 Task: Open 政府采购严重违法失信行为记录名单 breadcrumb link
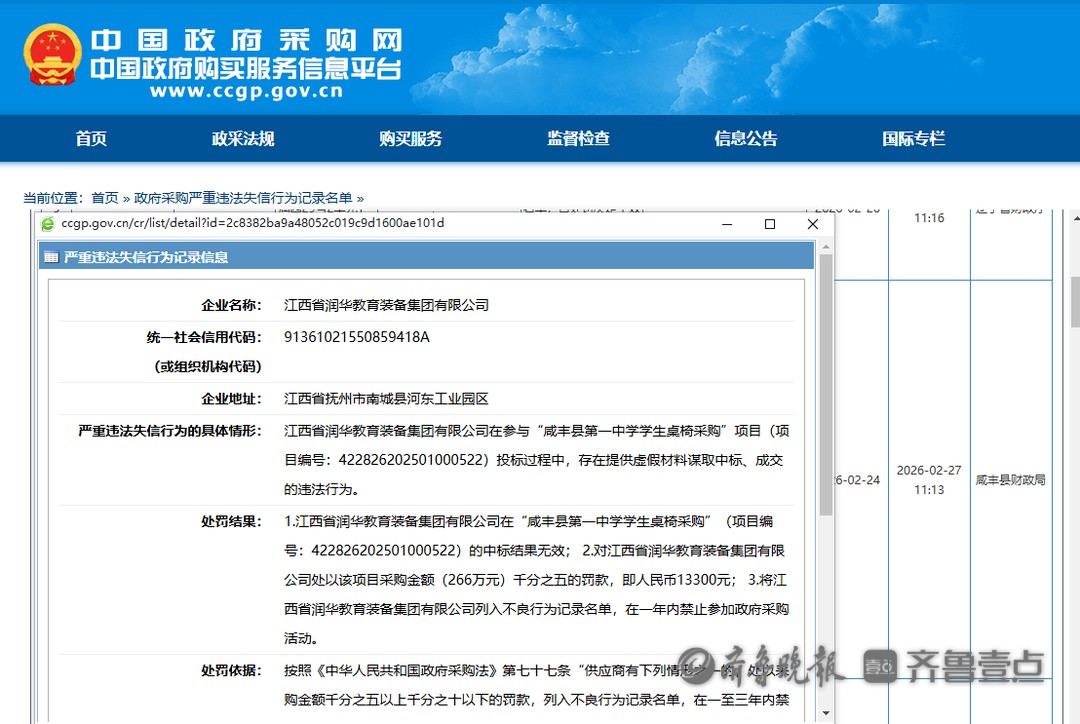[x=243, y=198]
